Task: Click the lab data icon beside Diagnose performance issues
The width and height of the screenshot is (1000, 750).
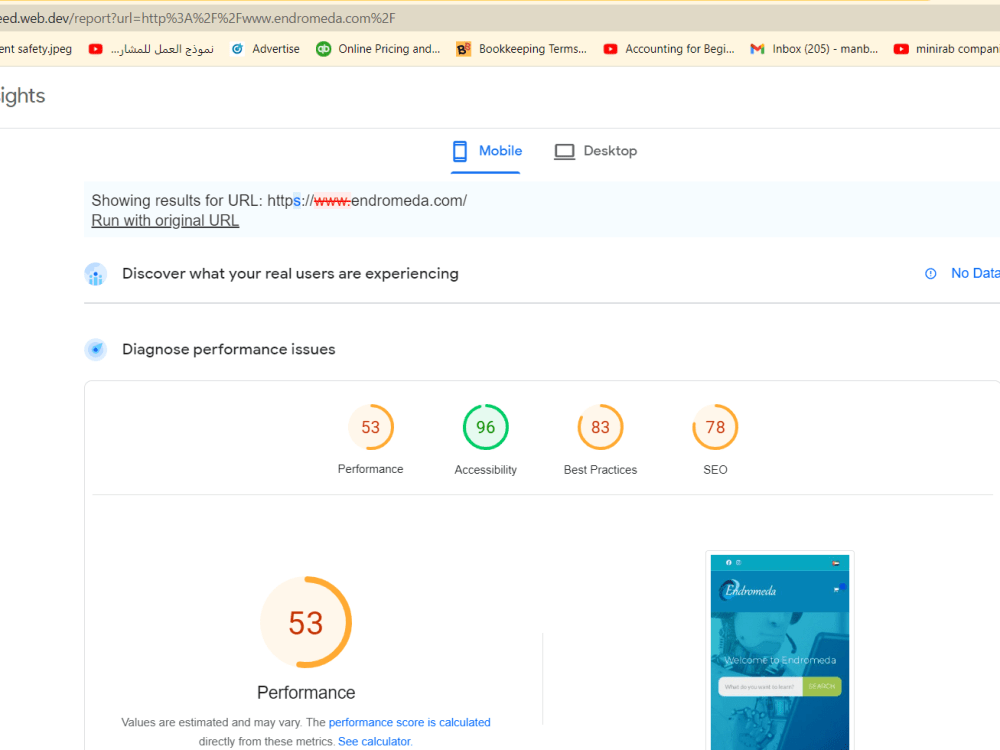Action: [96, 349]
